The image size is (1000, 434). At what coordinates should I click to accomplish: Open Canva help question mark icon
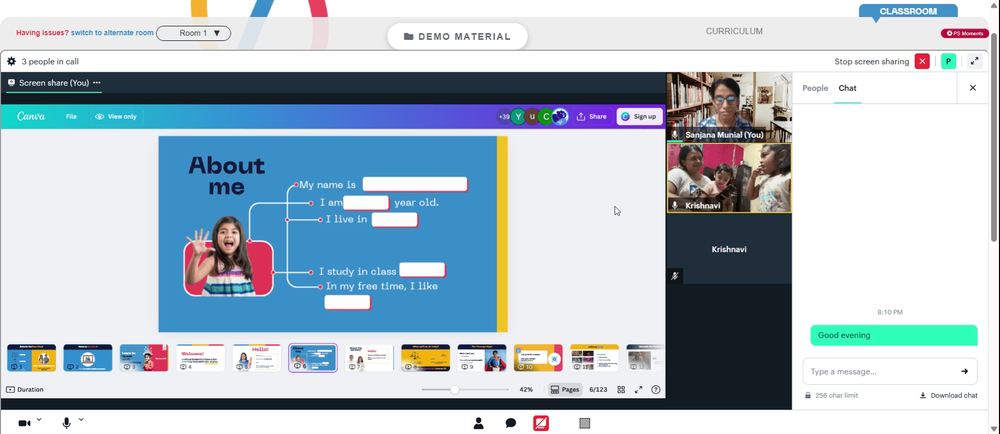pyautogui.click(x=656, y=389)
